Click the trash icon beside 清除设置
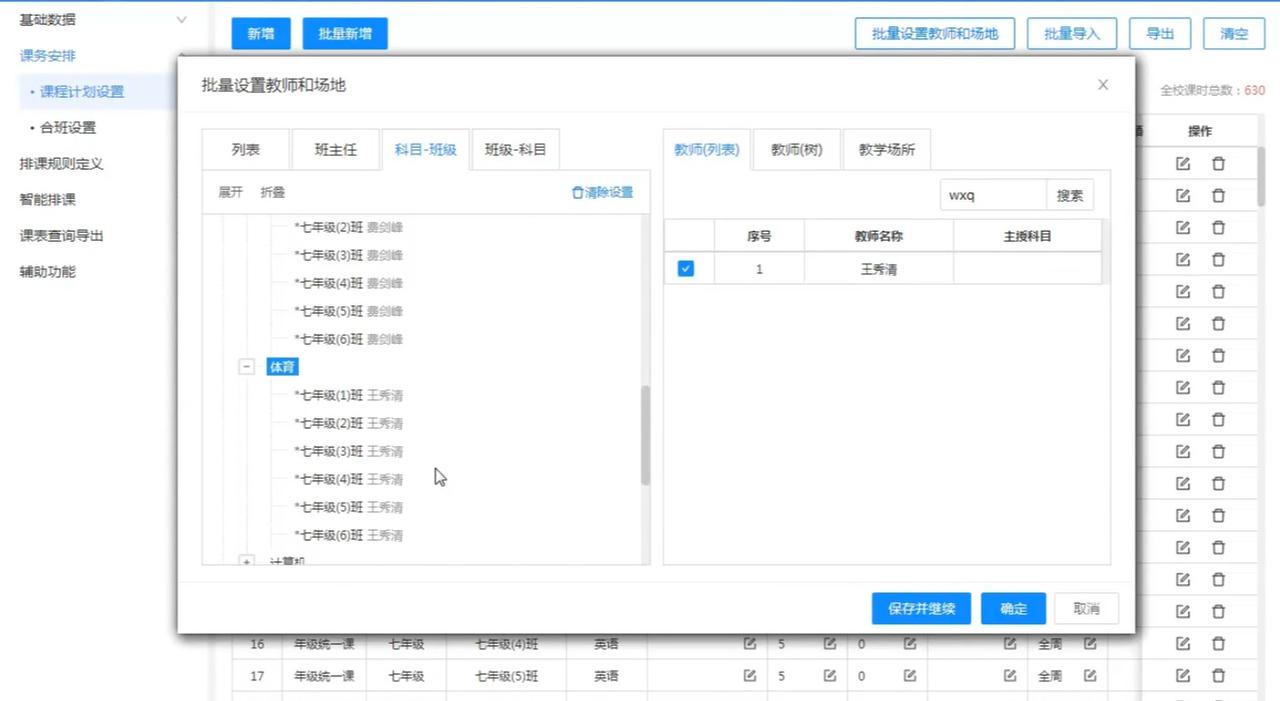 577,192
